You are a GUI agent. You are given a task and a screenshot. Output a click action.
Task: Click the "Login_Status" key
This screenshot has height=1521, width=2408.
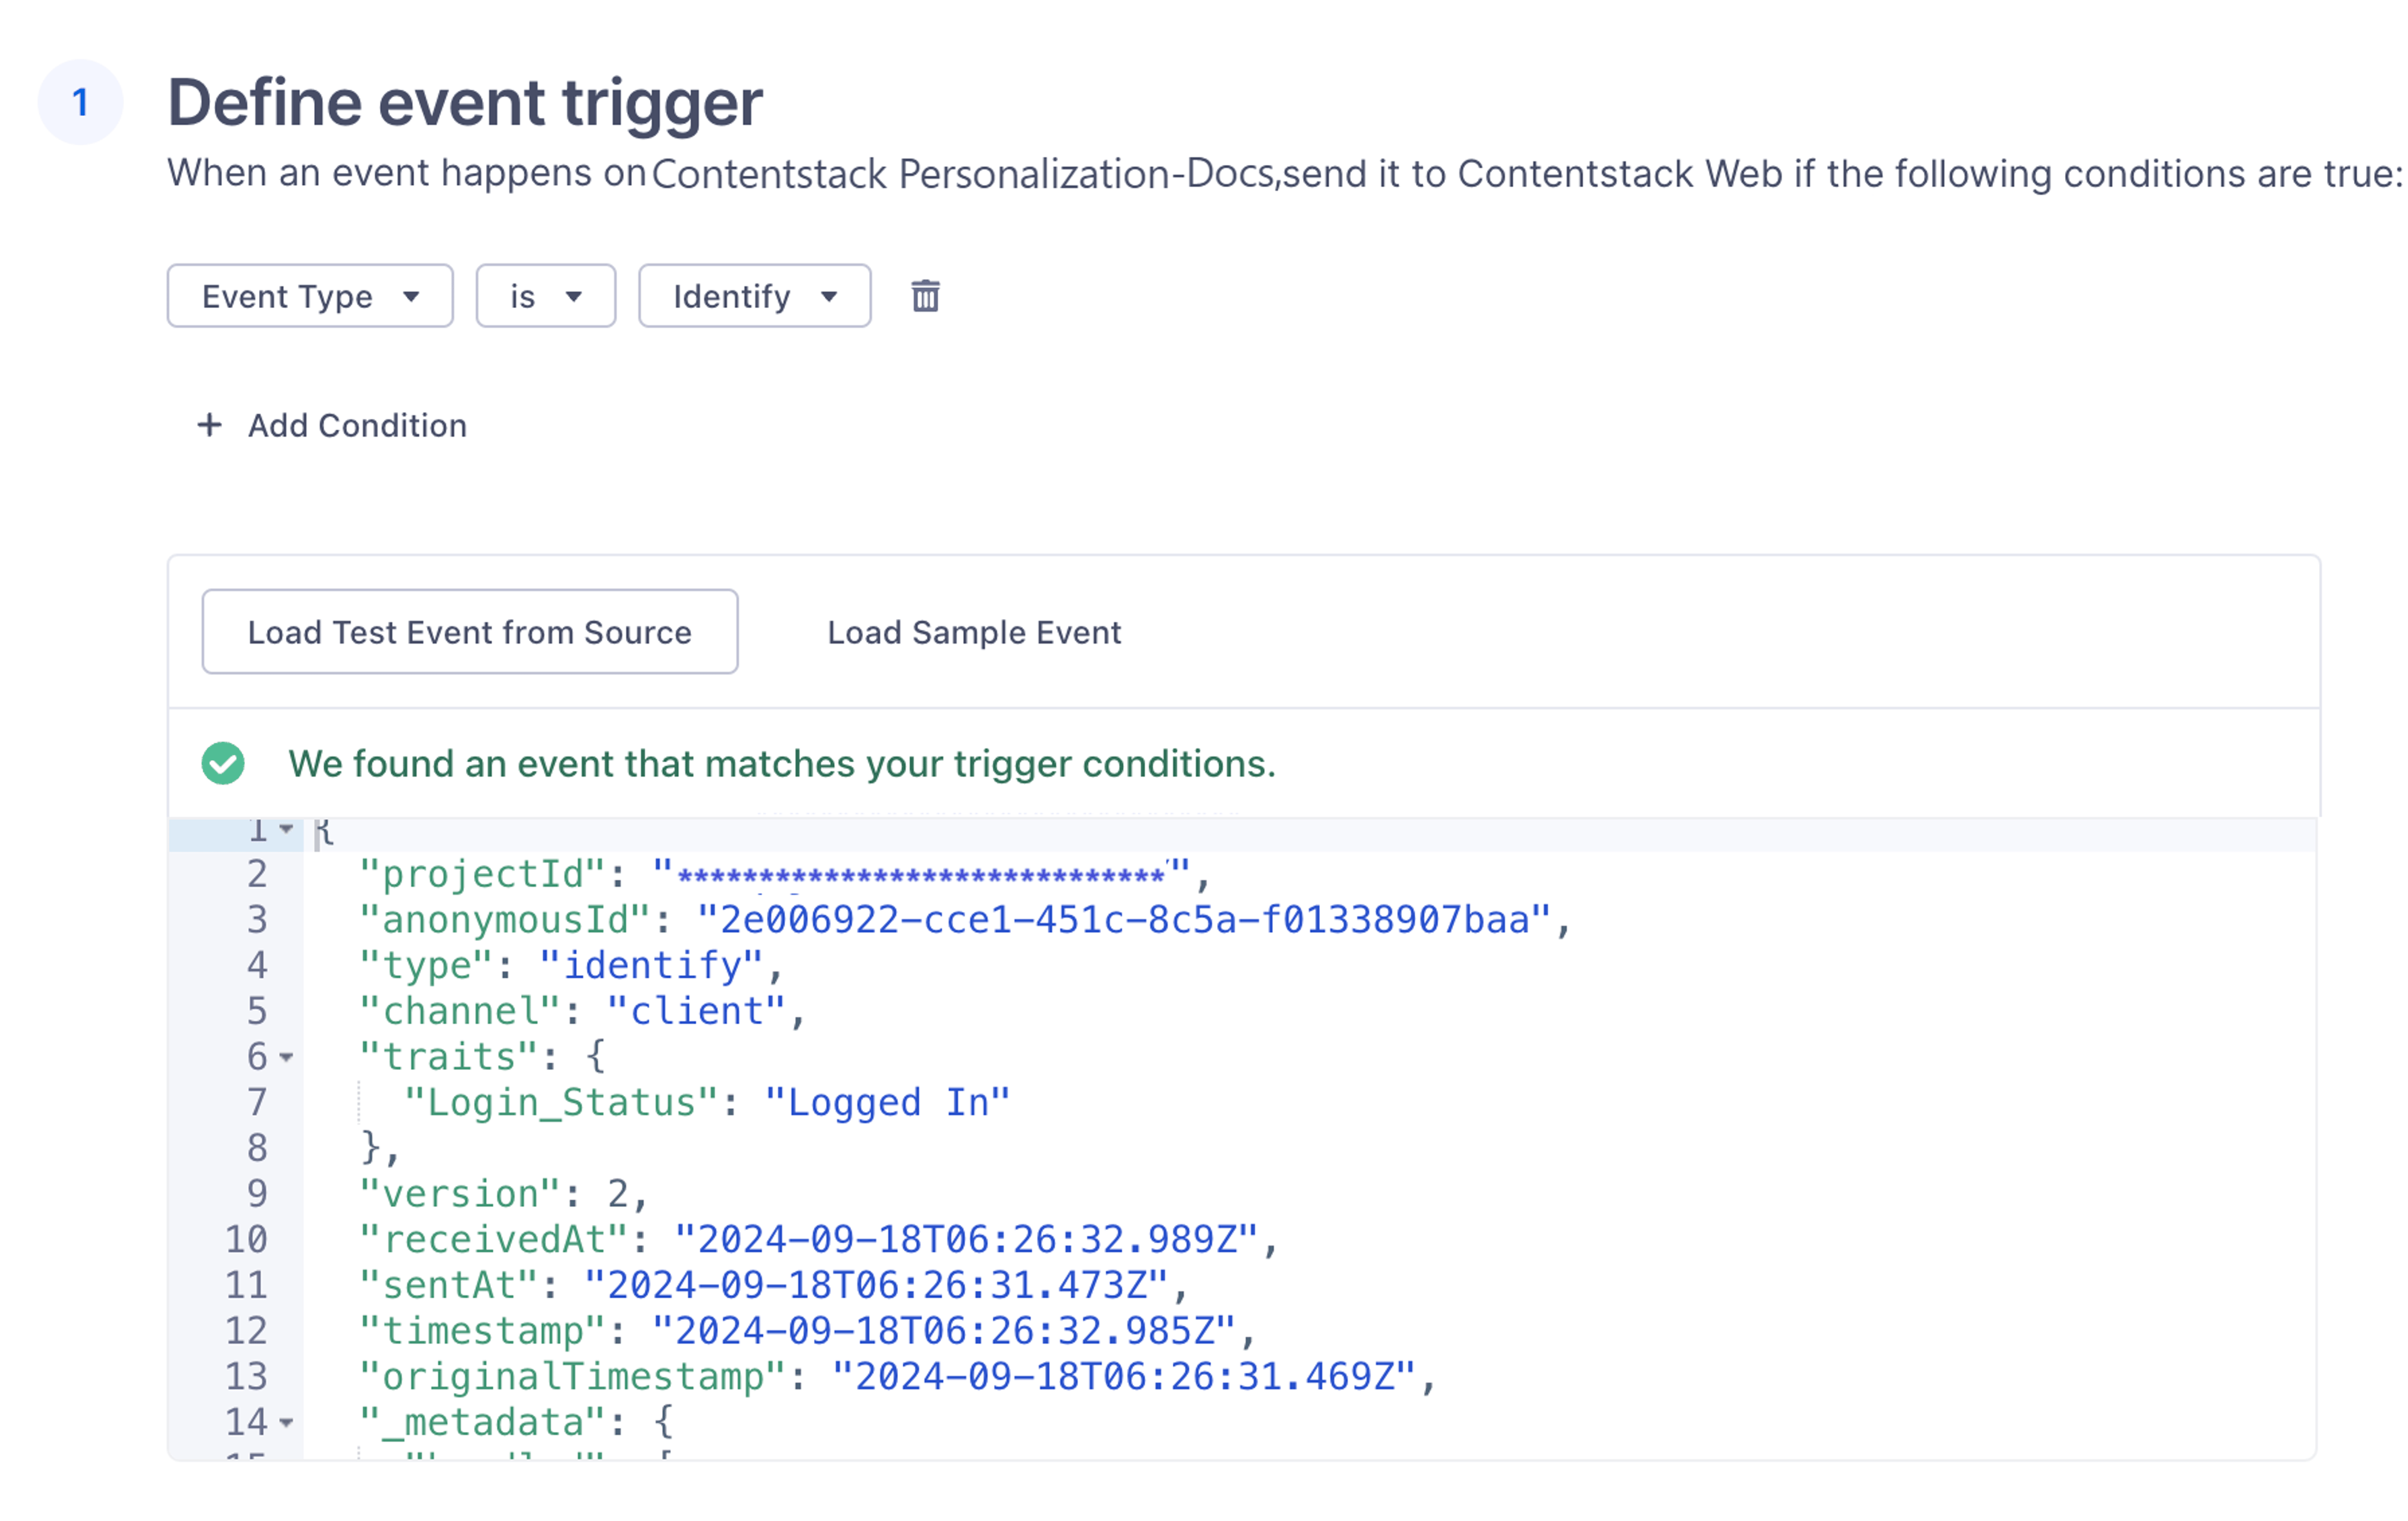[x=562, y=1103]
